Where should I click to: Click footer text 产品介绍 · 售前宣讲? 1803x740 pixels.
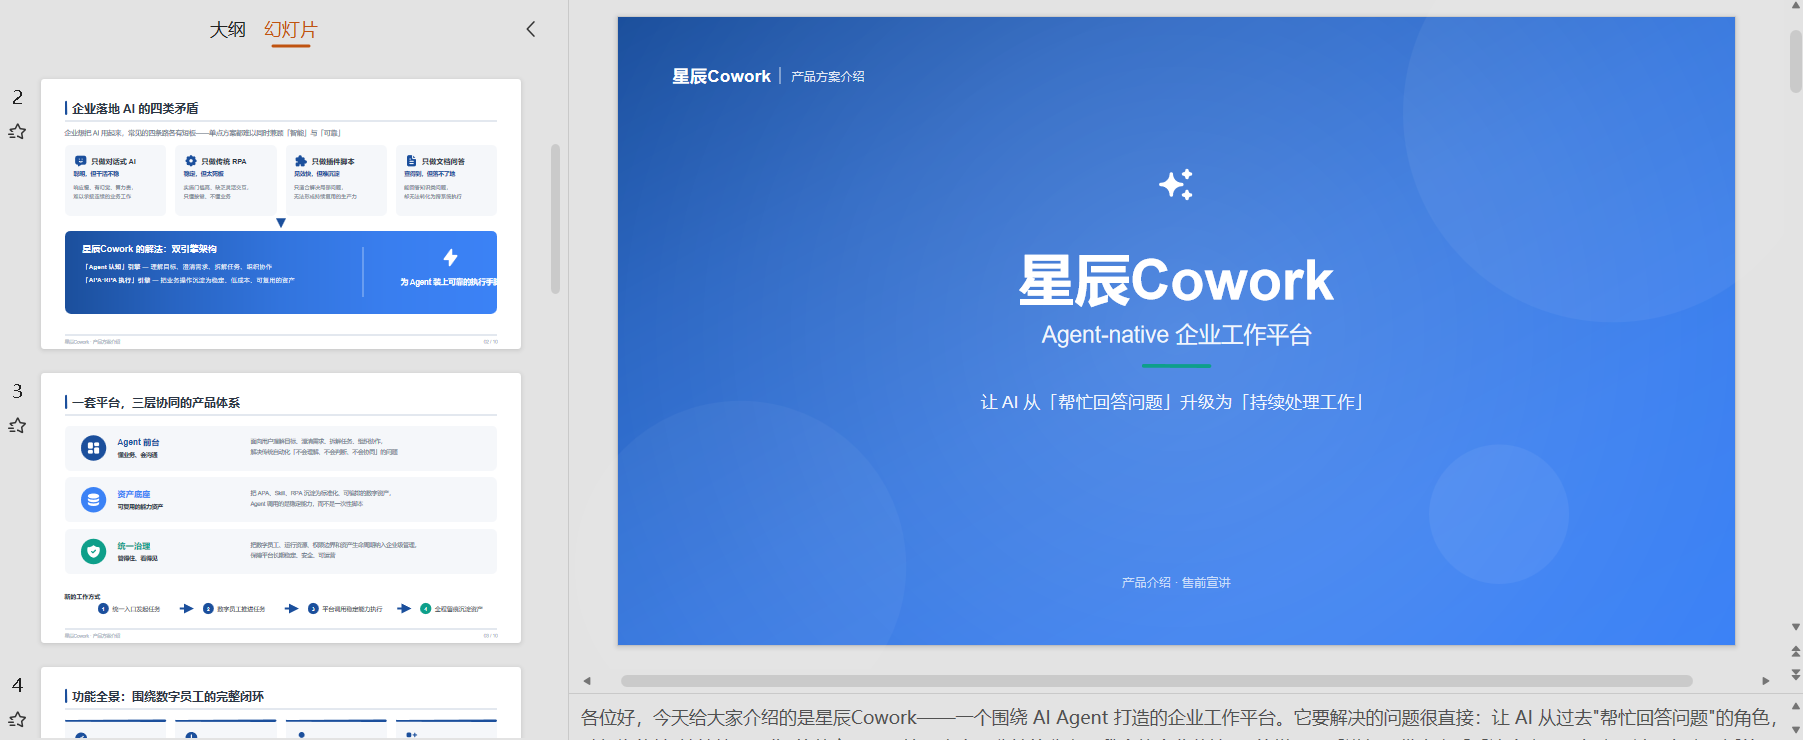click(1176, 582)
